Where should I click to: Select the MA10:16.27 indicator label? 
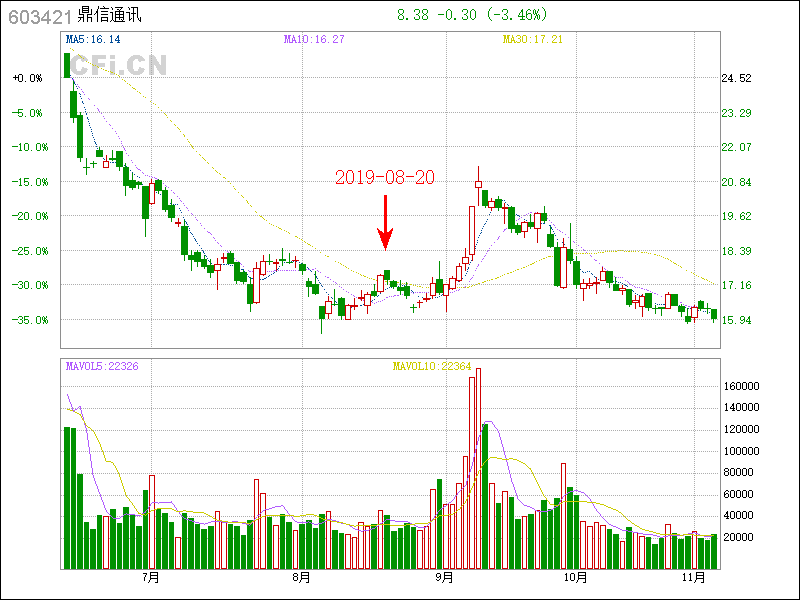click(x=314, y=39)
